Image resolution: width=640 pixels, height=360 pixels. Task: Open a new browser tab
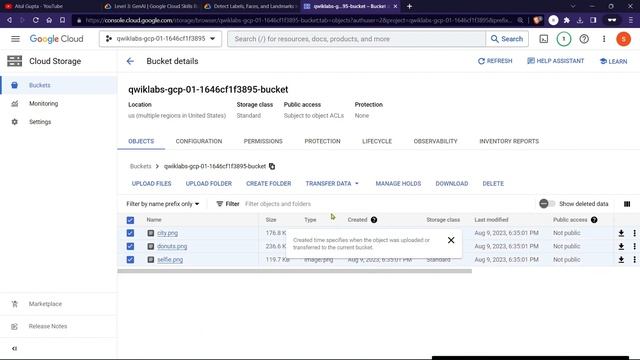(x=409, y=6)
